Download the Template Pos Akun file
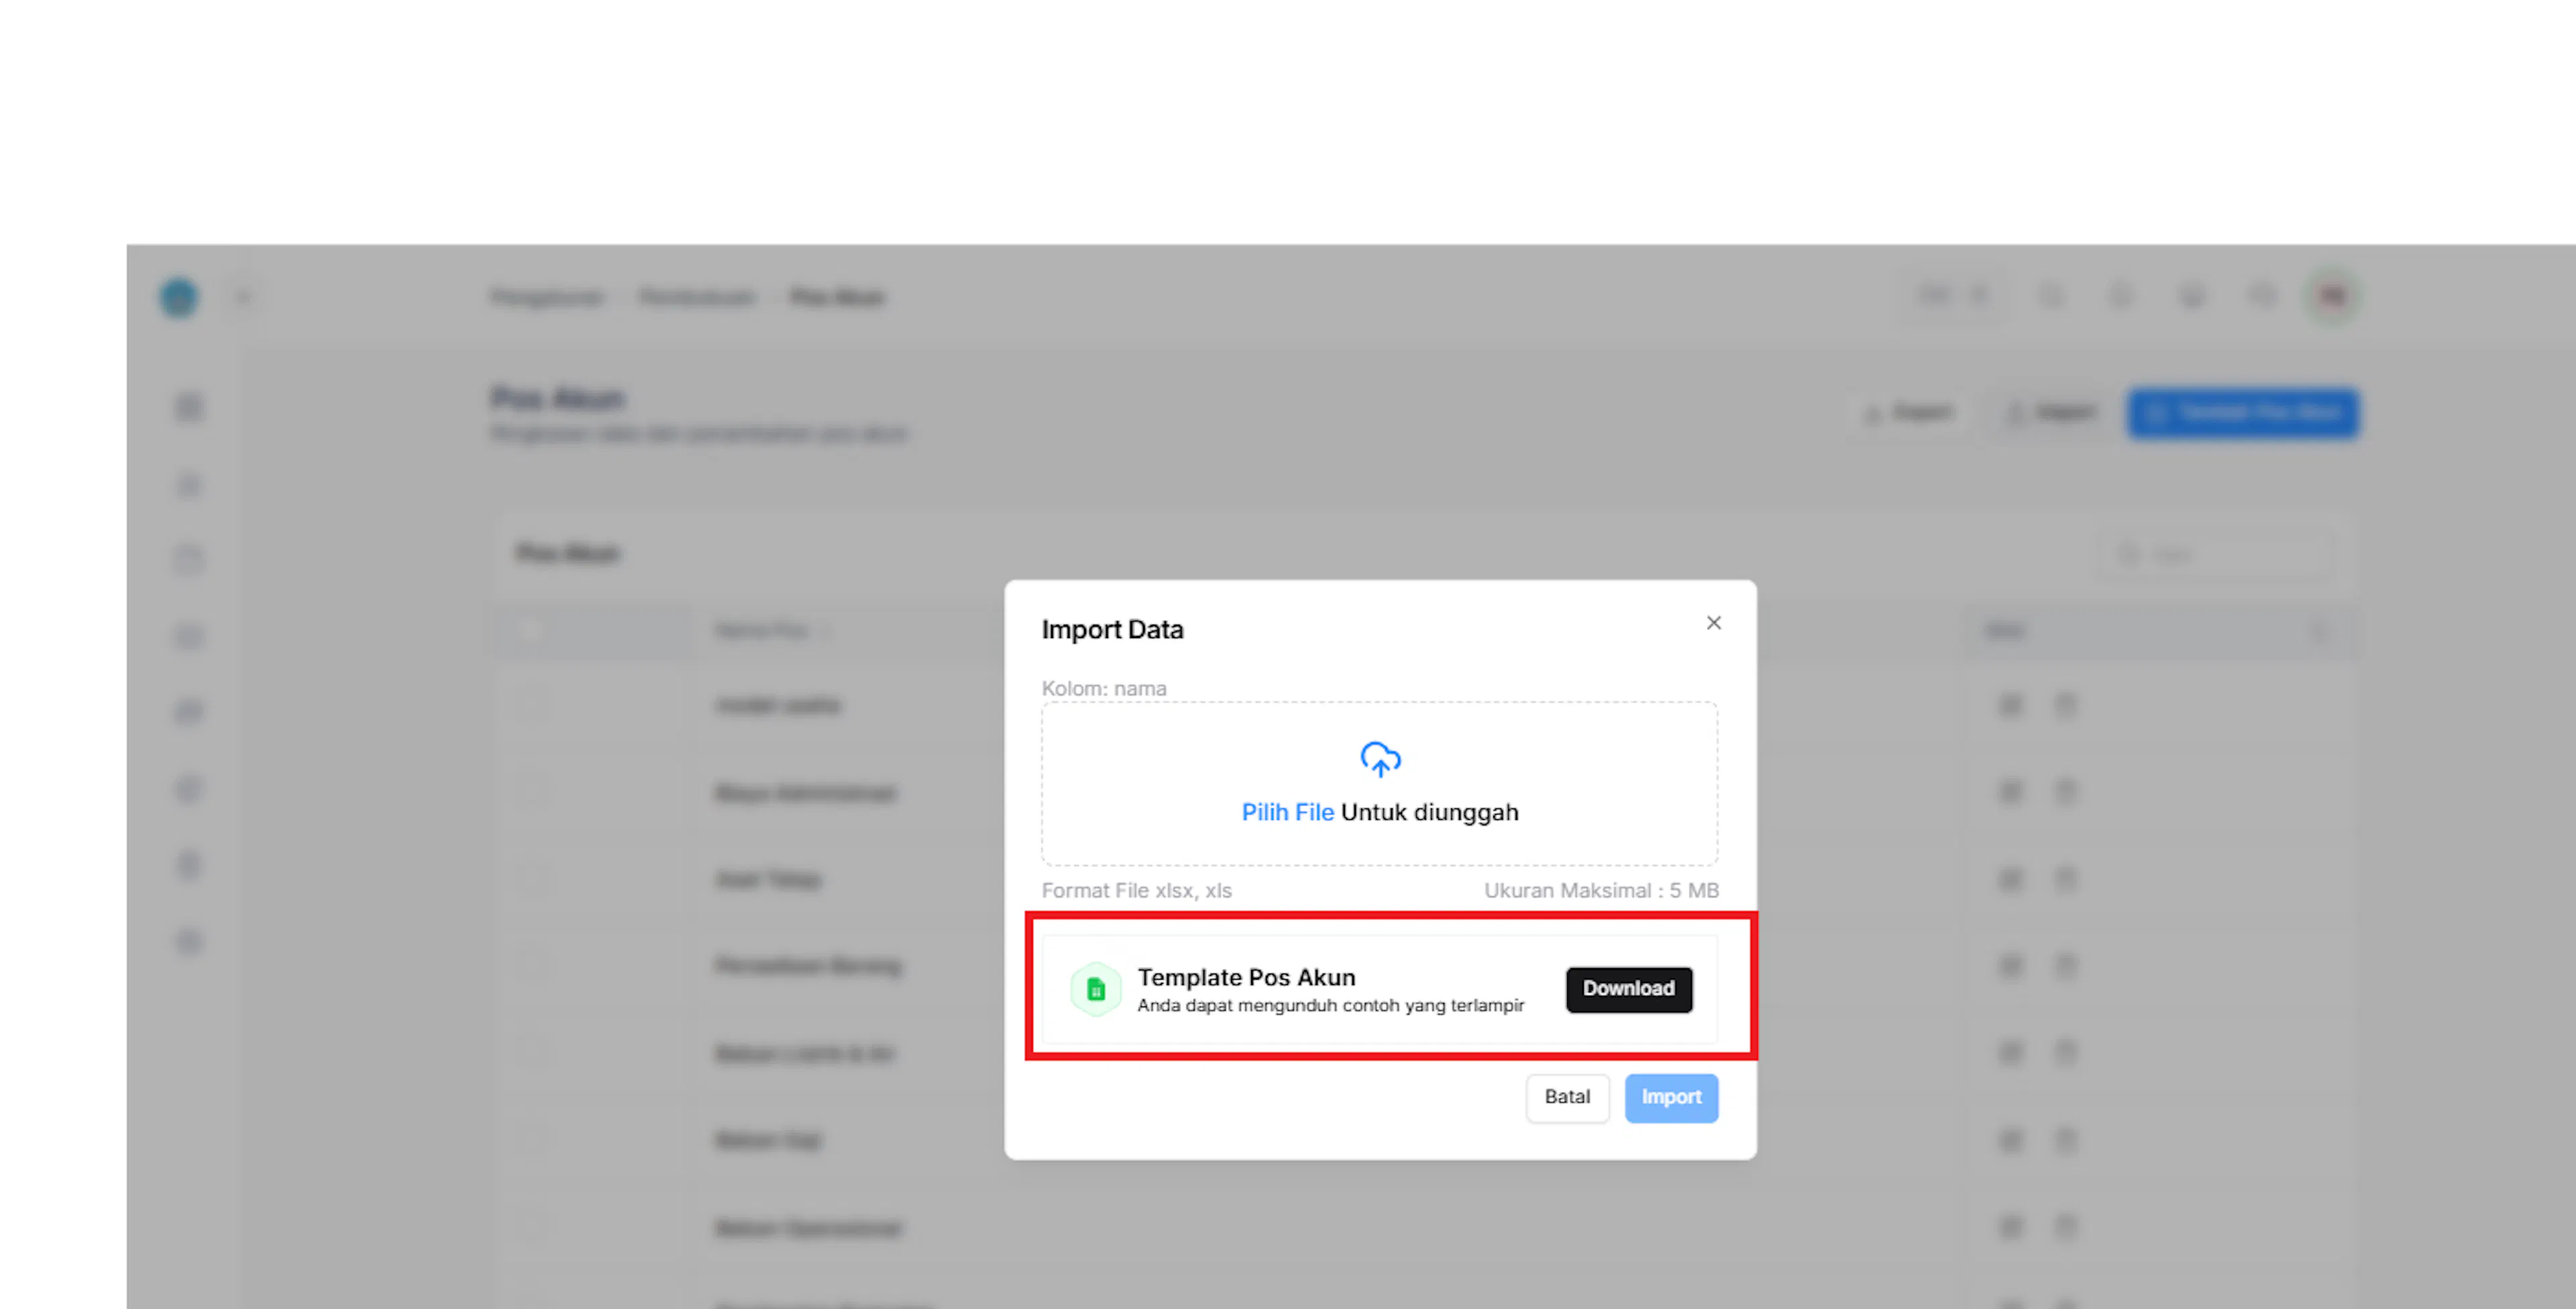 click(x=1629, y=989)
